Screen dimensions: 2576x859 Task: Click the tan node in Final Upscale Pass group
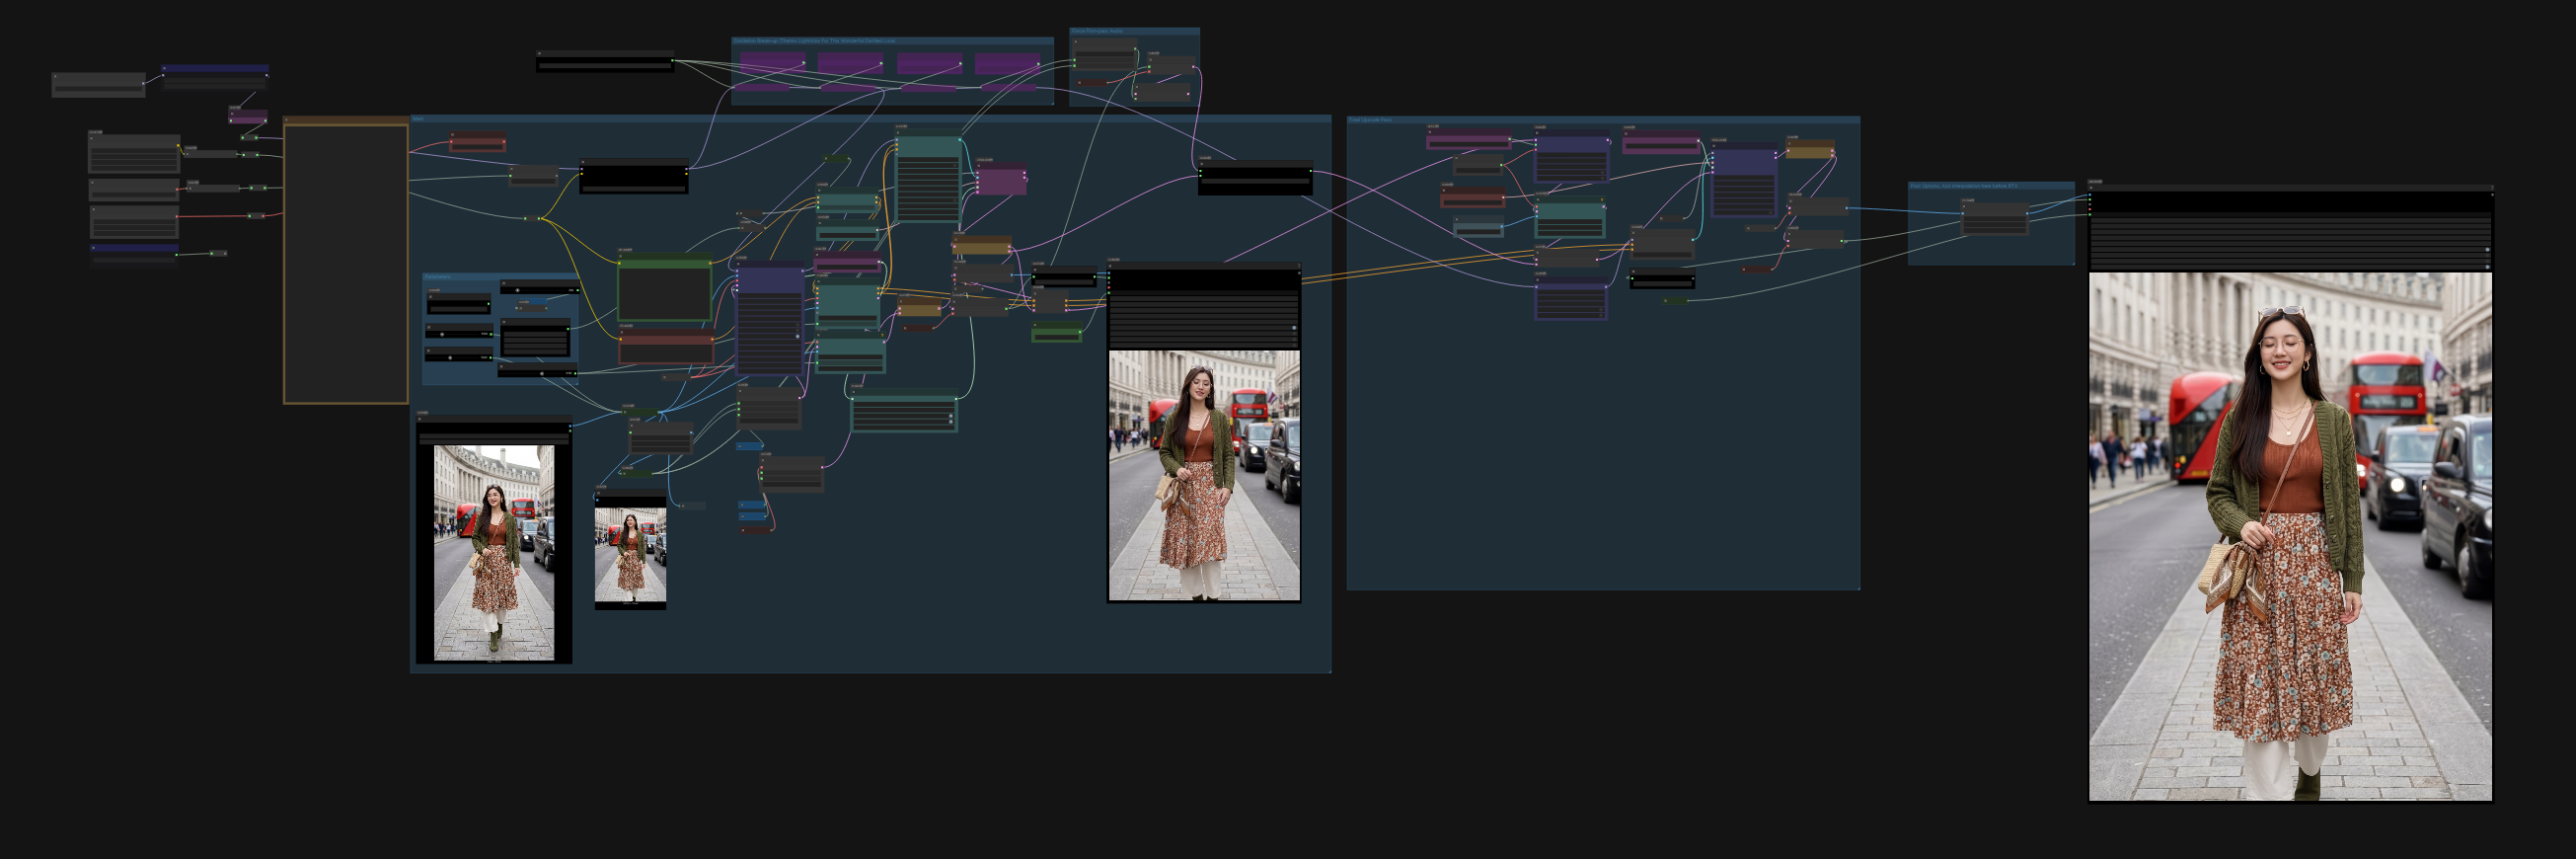click(x=1810, y=149)
